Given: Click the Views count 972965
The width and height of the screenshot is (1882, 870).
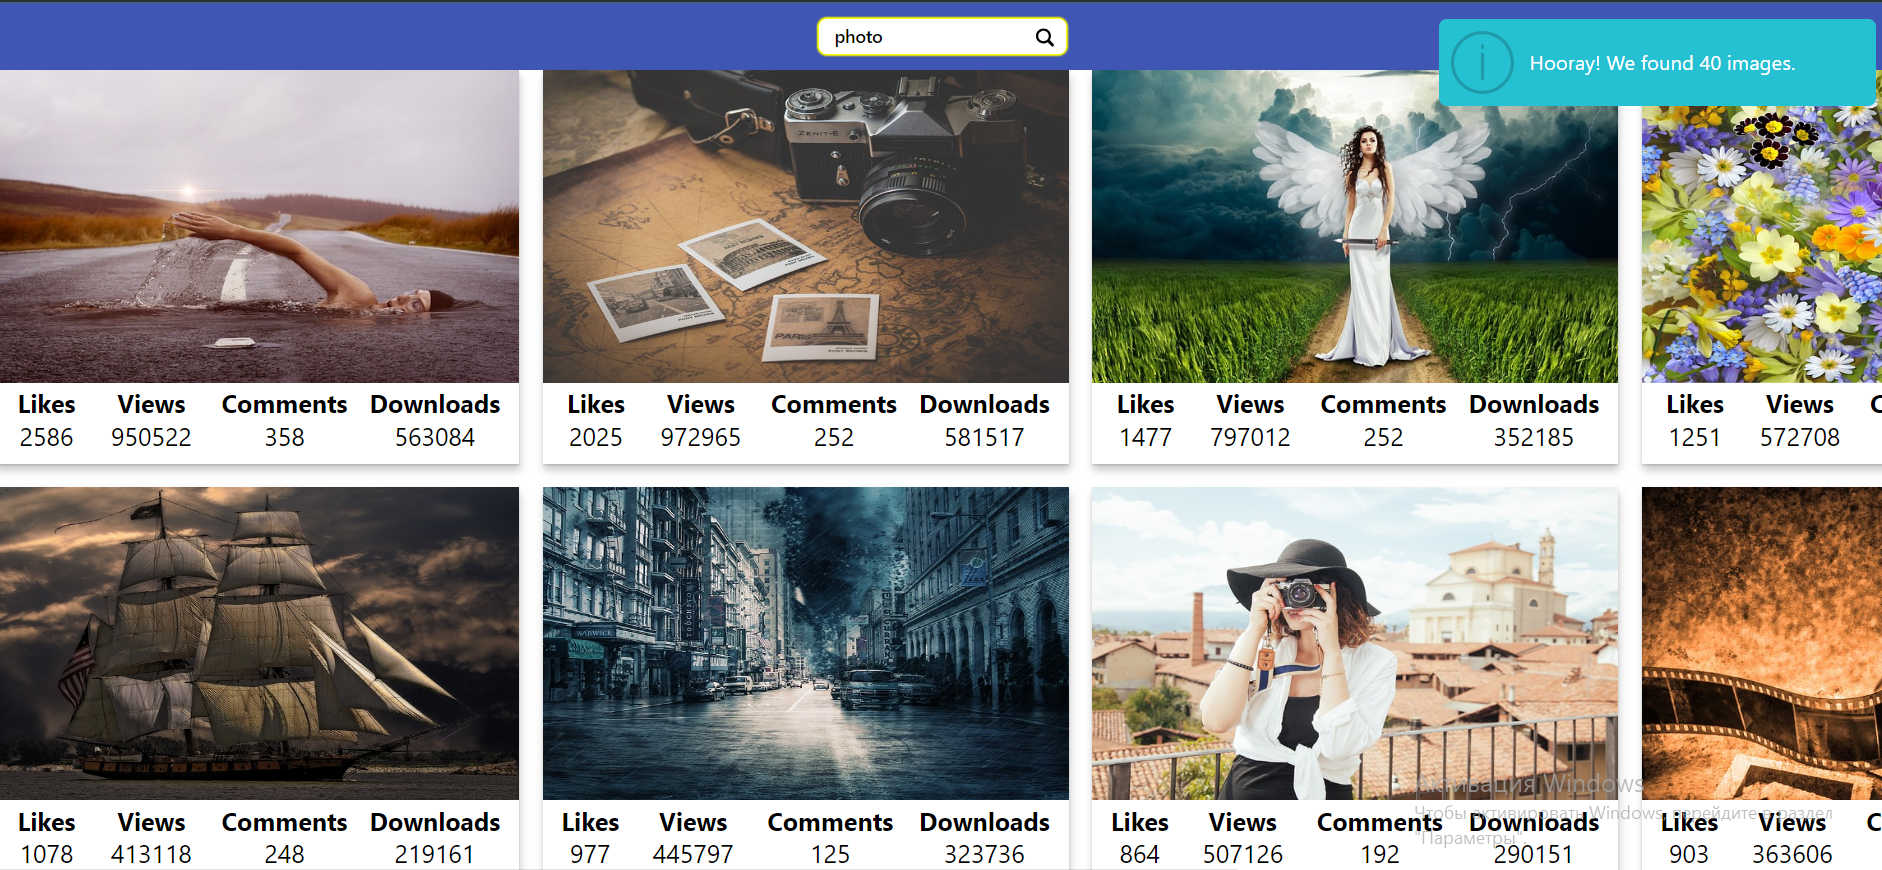Looking at the screenshot, I should 701,438.
